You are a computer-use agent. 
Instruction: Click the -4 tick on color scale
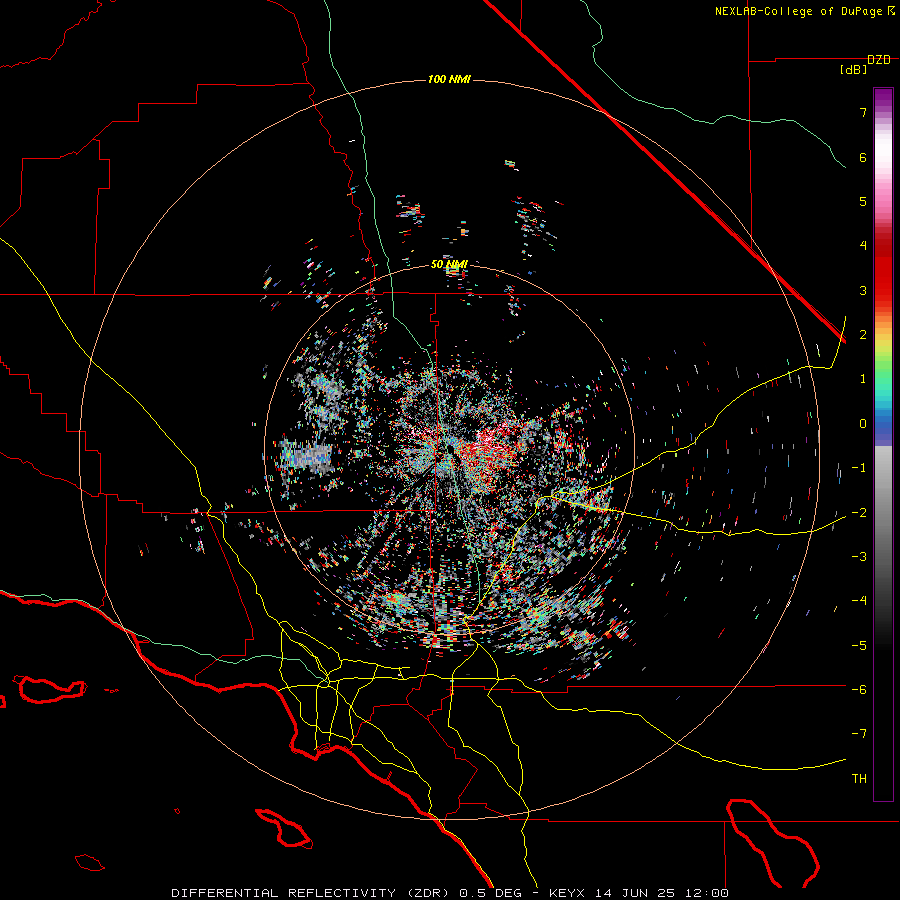pos(859,601)
